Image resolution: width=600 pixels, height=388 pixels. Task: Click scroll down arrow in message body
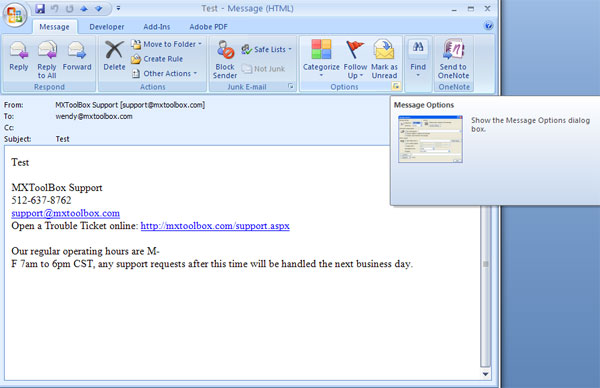(485, 374)
